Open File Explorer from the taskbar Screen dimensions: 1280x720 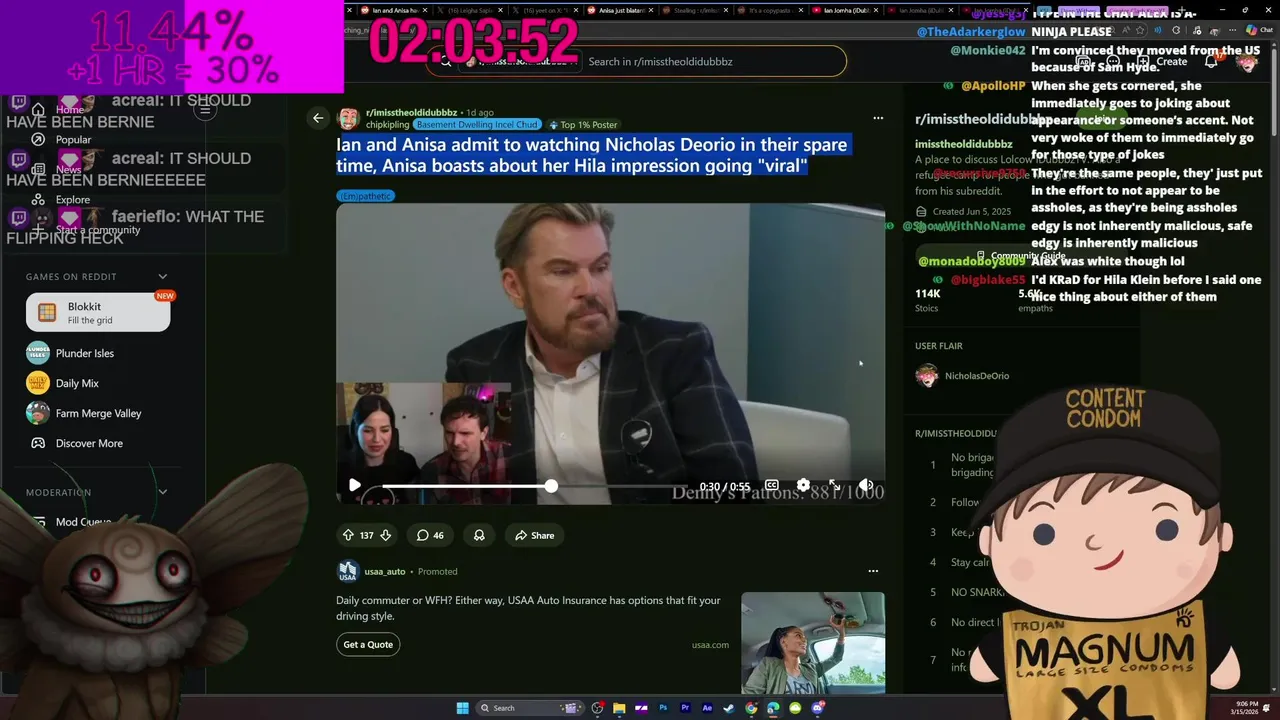[x=619, y=708]
